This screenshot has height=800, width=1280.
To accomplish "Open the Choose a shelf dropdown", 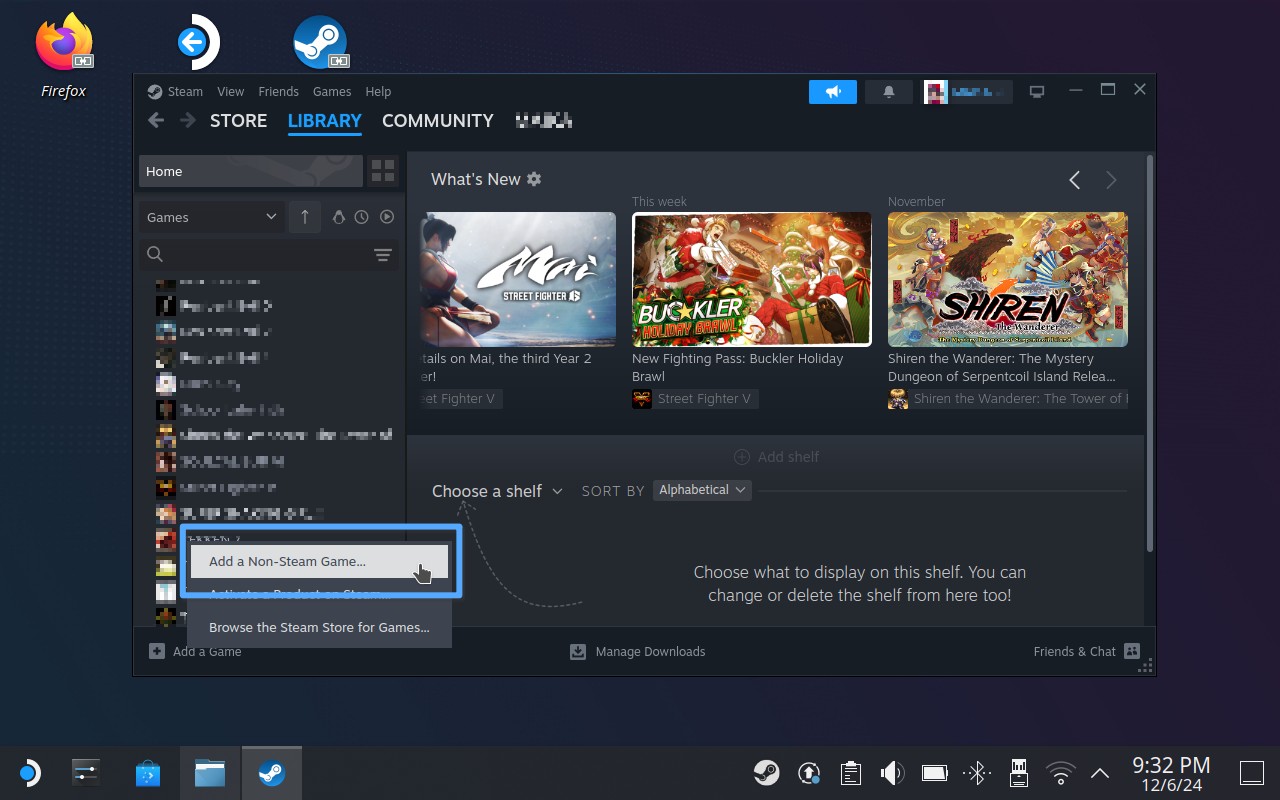I will tap(497, 491).
